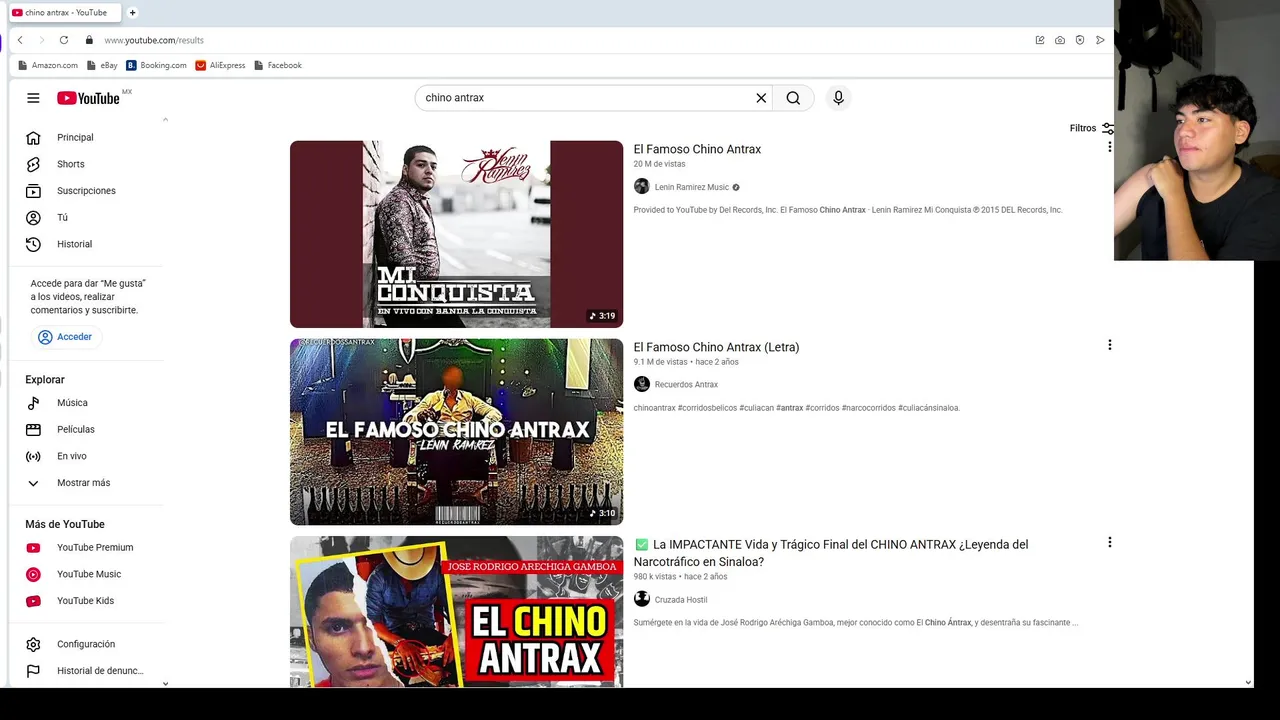Viewport: 1280px width, 720px height.
Task: Open a new browser tab with plus
Action: click(132, 13)
